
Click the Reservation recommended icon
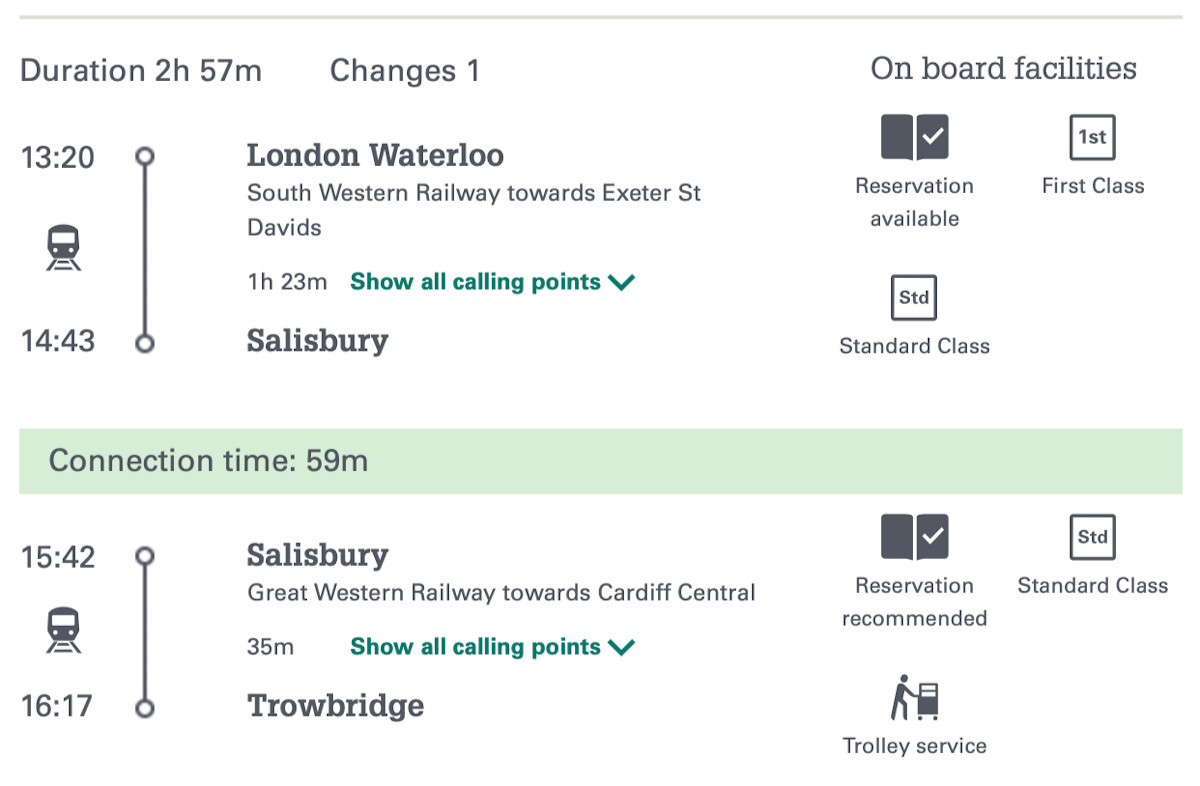914,537
